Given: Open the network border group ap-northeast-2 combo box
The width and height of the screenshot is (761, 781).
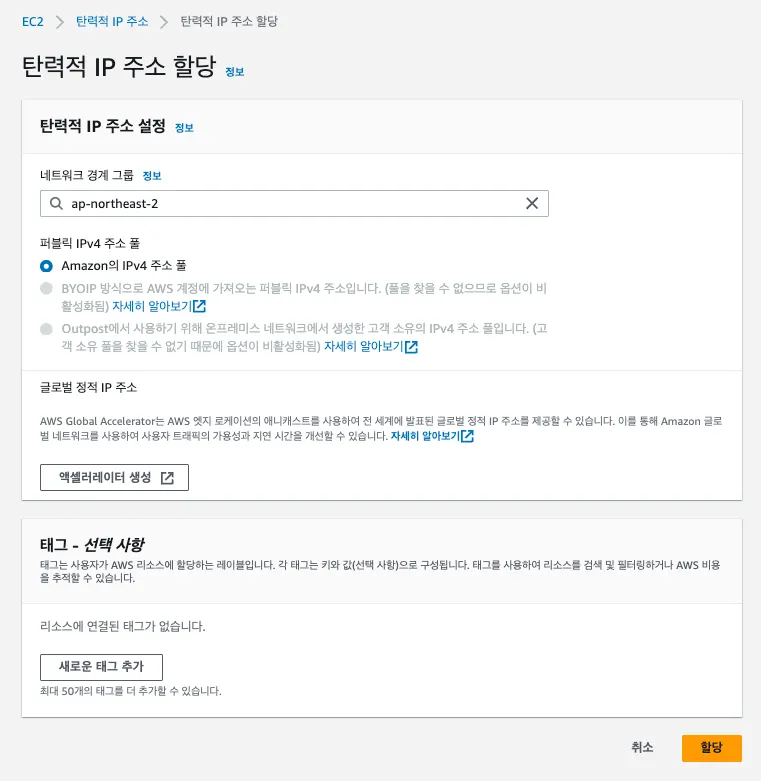Looking at the screenshot, I should click(x=290, y=204).
